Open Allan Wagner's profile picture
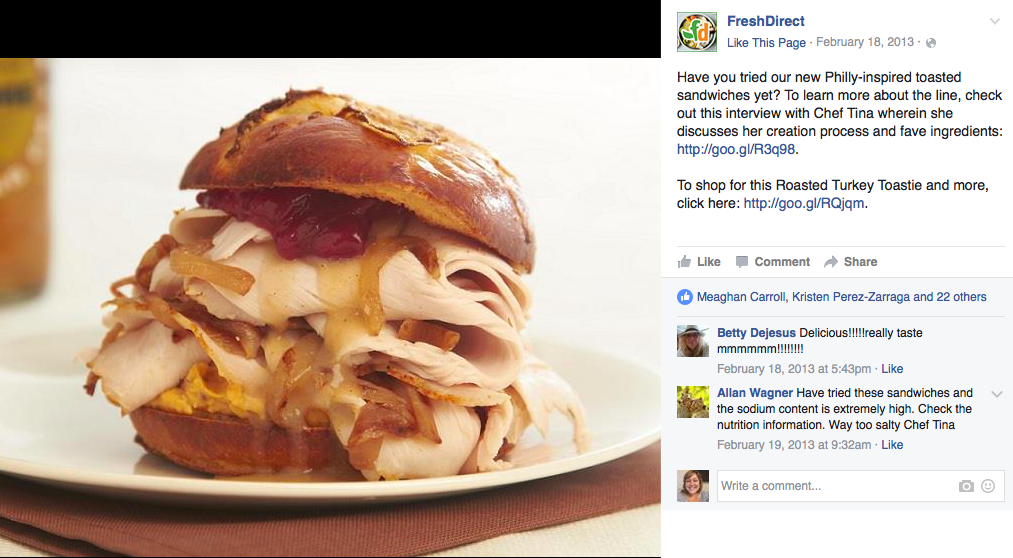Viewport: 1013px width, 558px height. [x=693, y=402]
